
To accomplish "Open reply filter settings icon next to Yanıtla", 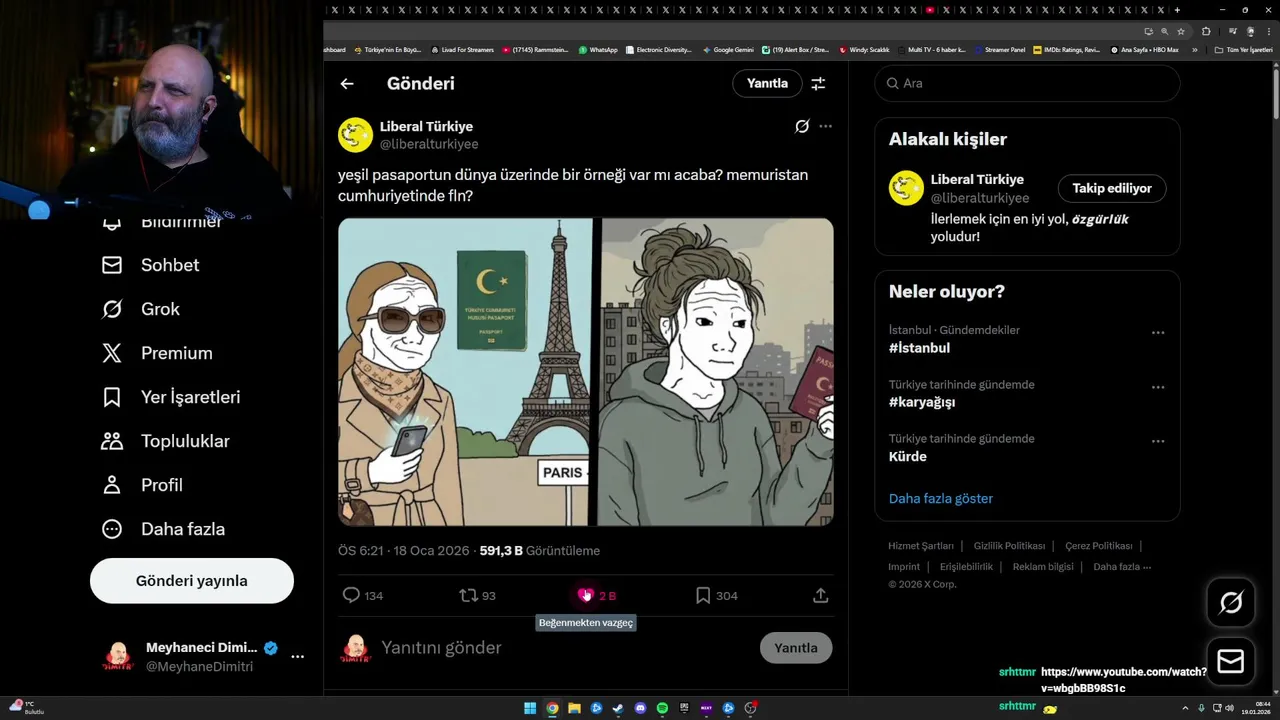I will tap(818, 84).
